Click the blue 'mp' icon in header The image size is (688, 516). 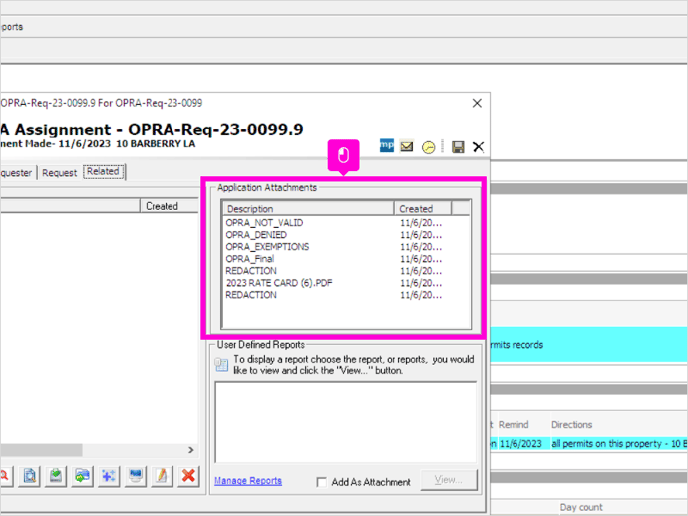[387, 145]
